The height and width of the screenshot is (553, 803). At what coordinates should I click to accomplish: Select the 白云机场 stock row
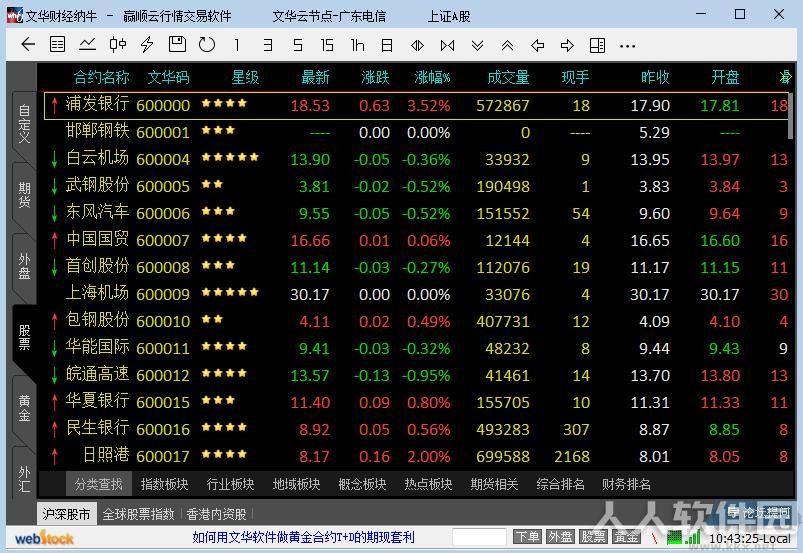pyautogui.click(x=416, y=159)
